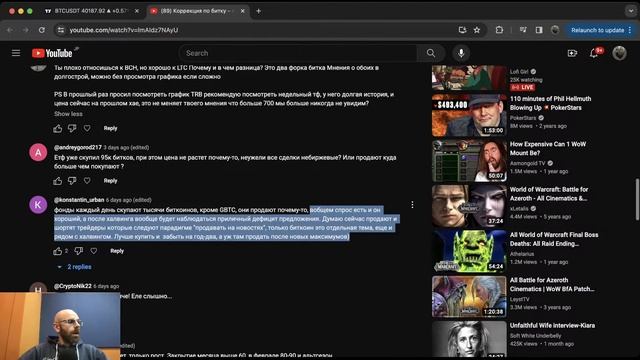The image size is (640, 360).
Task: Reply to the @andreygorod217 comment
Action: (x=110, y=180)
